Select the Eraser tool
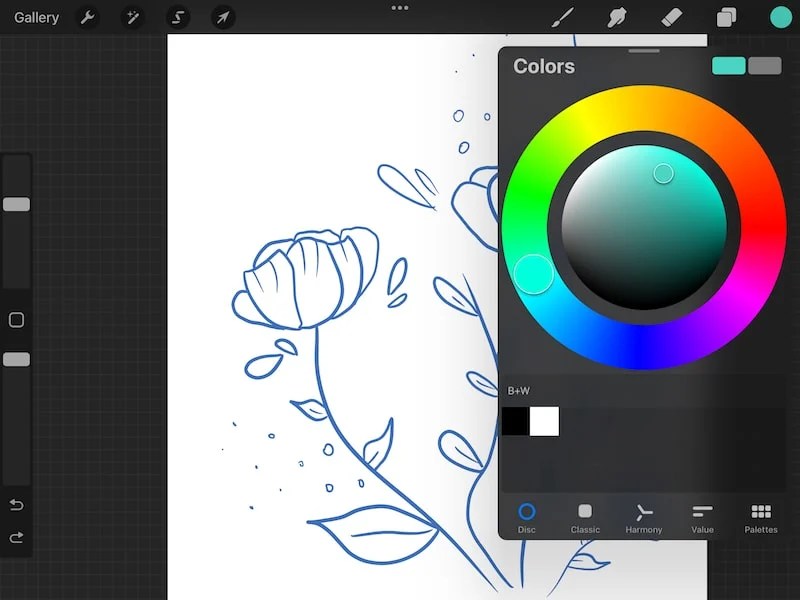The image size is (800, 600). click(671, 17)
